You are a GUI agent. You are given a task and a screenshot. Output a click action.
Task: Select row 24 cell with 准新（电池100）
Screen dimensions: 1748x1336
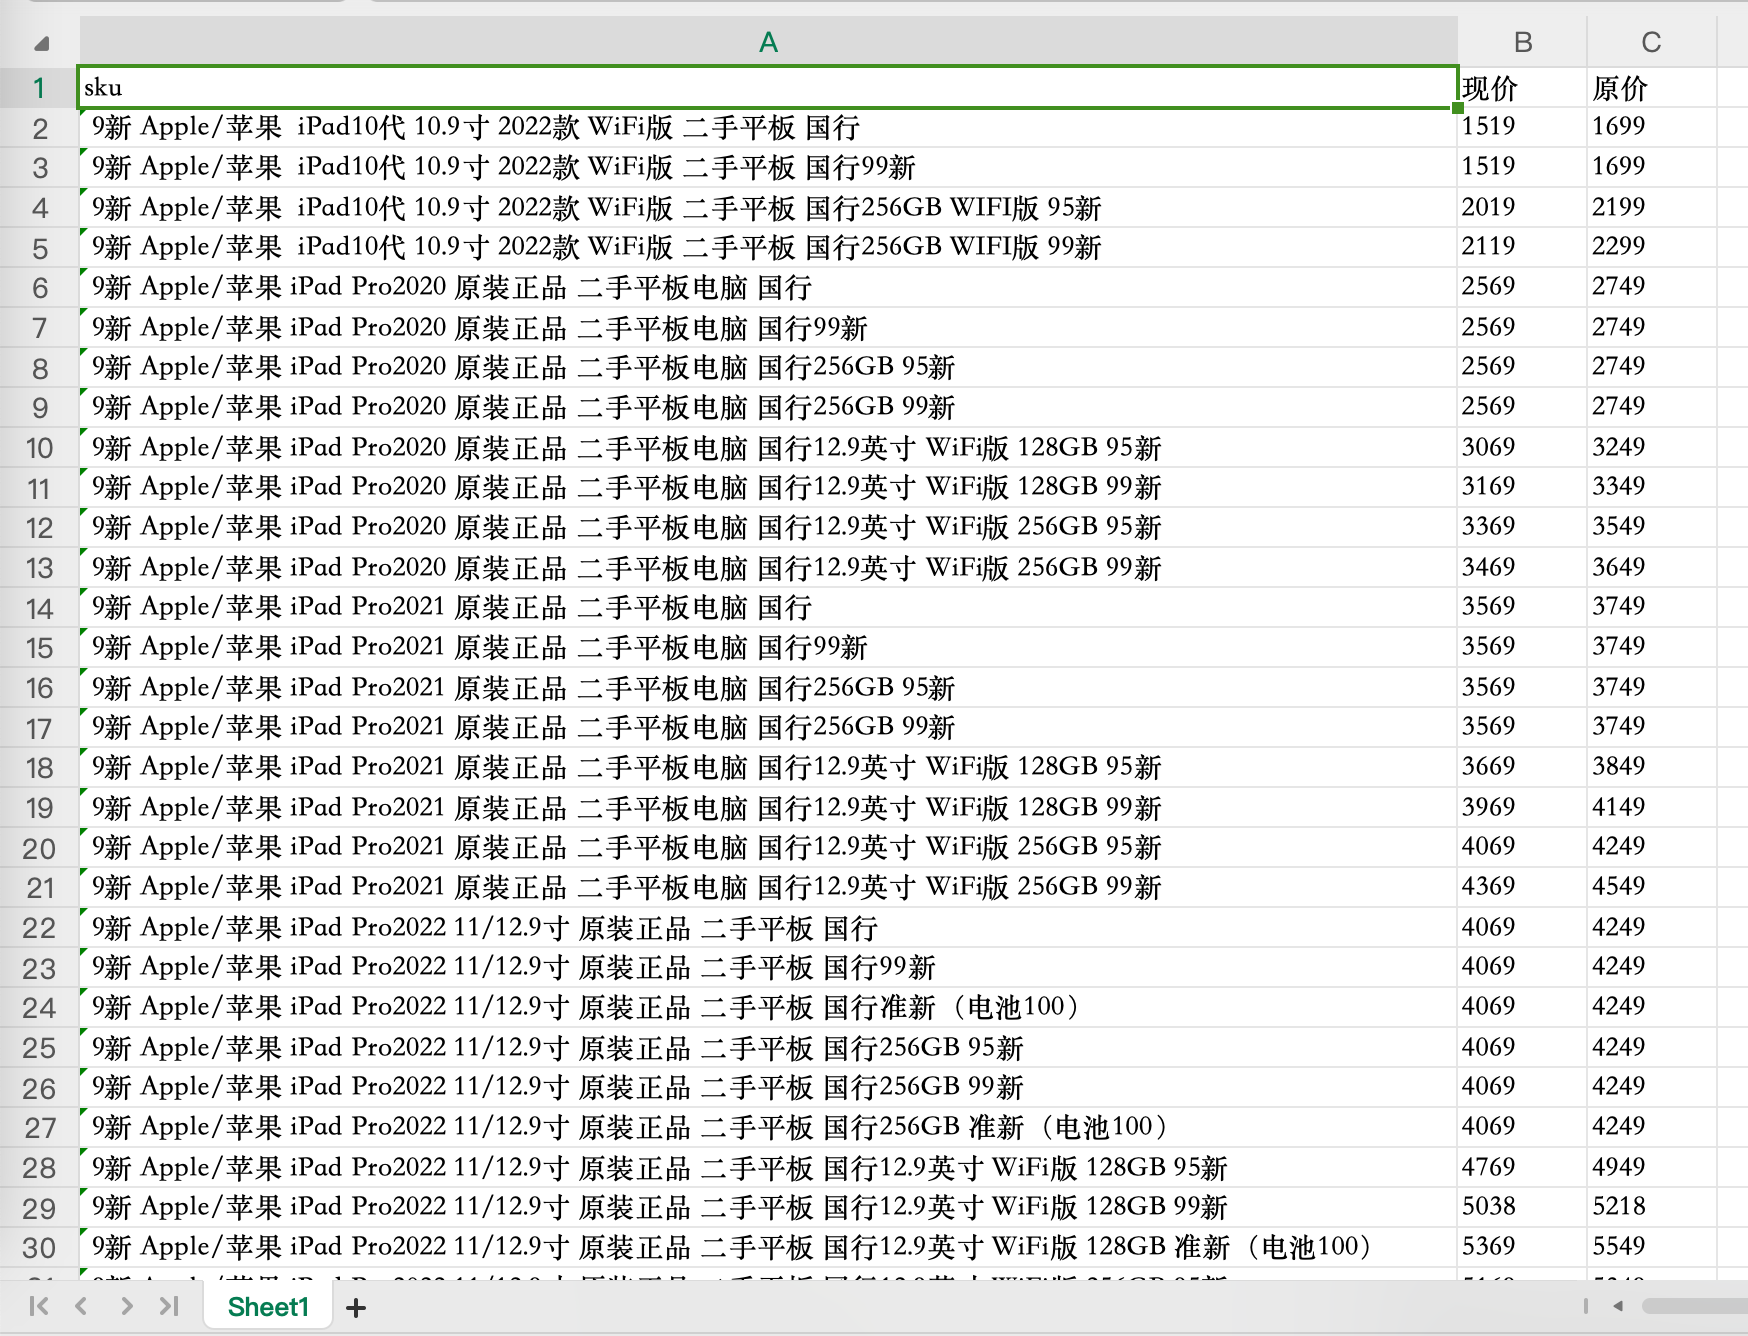(767, 1007)
